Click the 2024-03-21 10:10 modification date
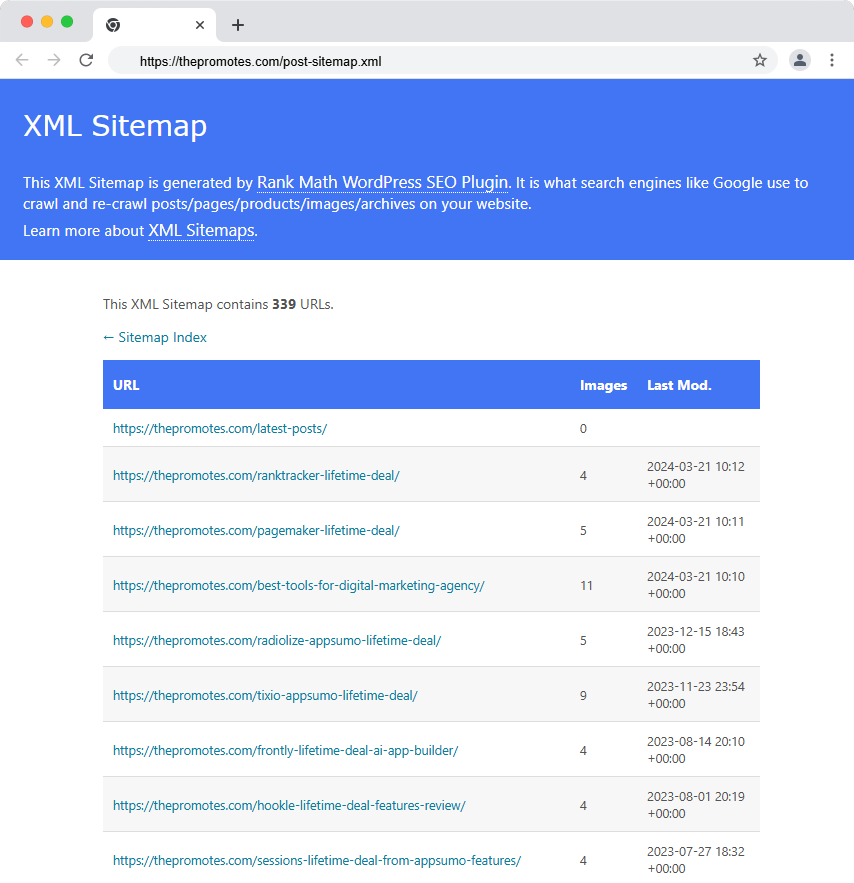This screenshot has height=883, width=854. 696,585
